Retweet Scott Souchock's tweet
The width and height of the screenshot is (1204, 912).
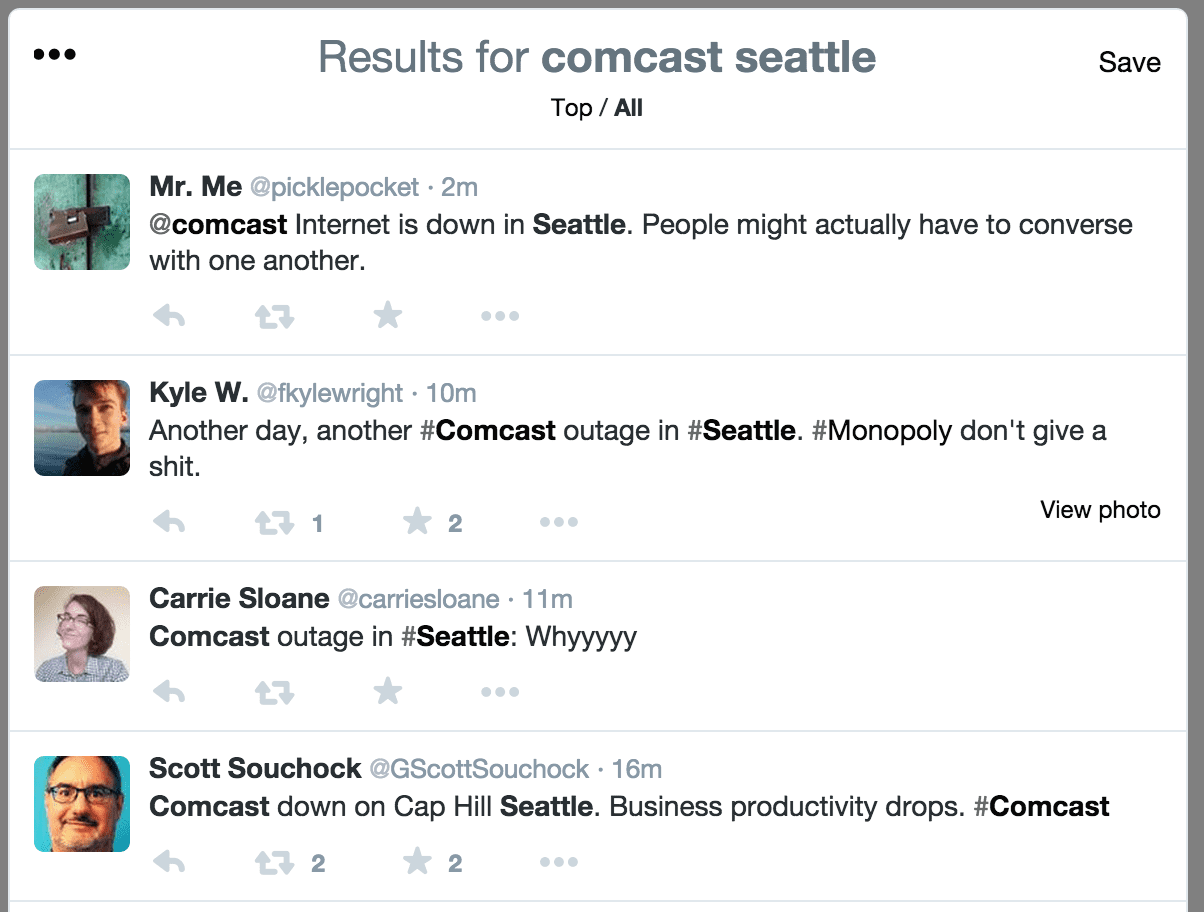click(x=274, y=862)
